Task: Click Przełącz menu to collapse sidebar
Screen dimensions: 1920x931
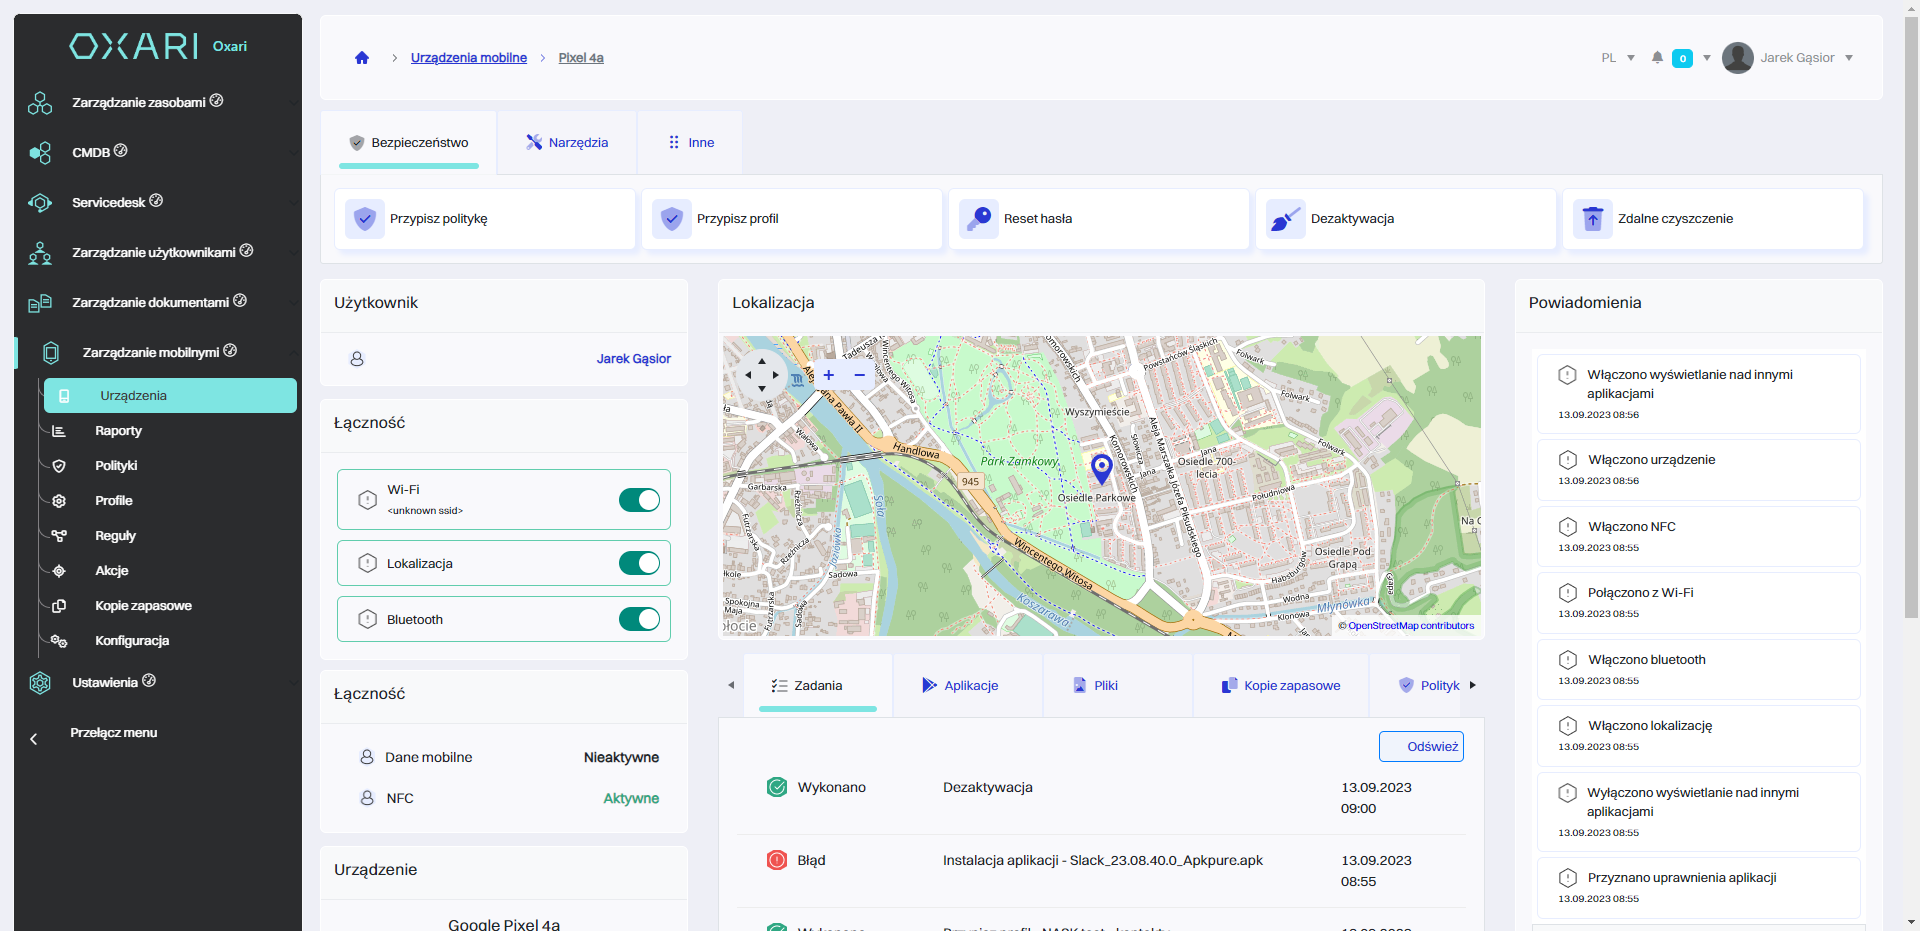Action: tap(113, 733)
